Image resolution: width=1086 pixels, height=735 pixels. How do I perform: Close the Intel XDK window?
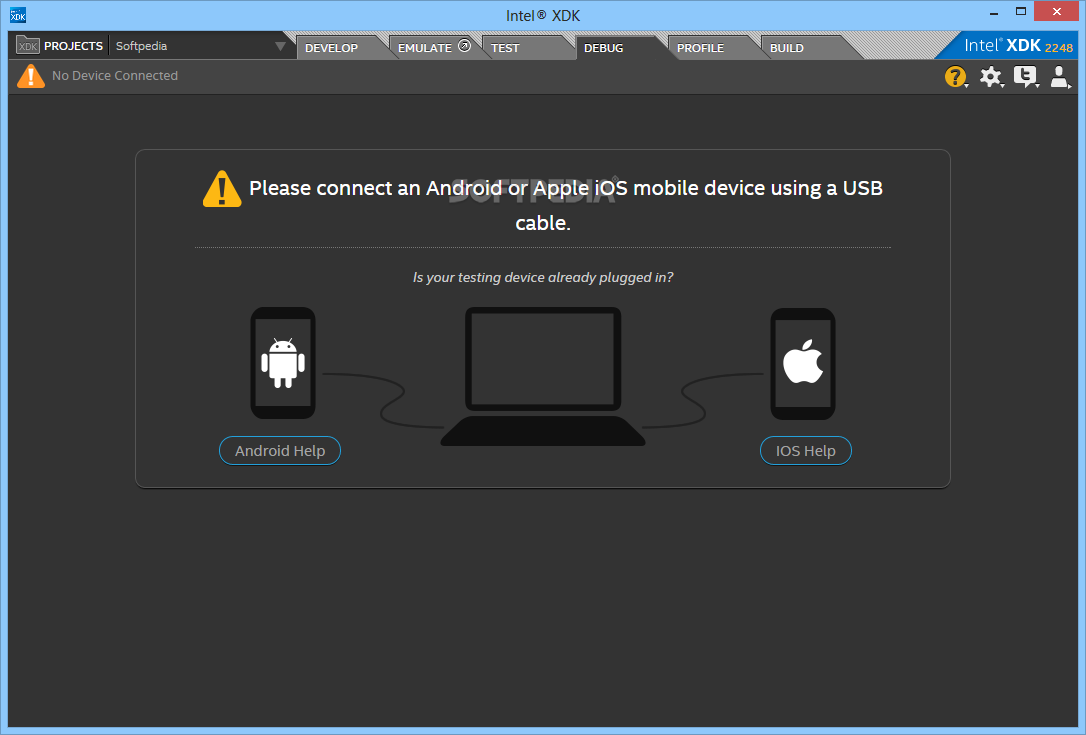1057,11
